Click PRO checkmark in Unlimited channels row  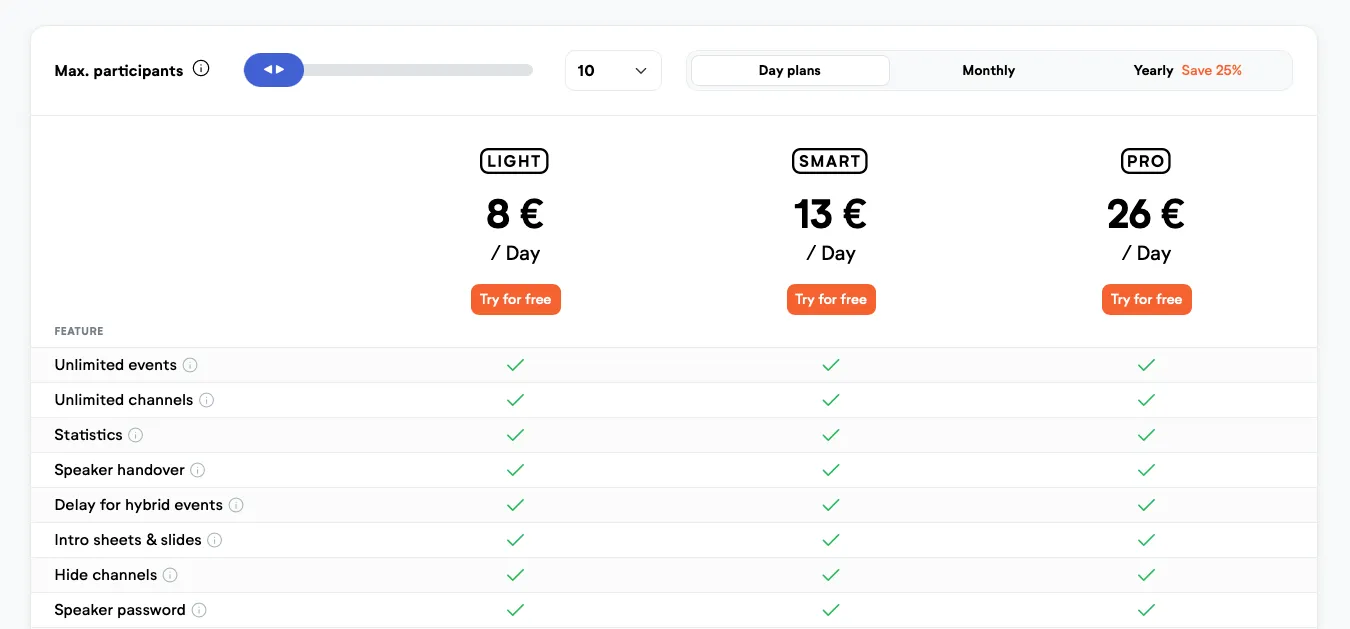pos(1146,400)
